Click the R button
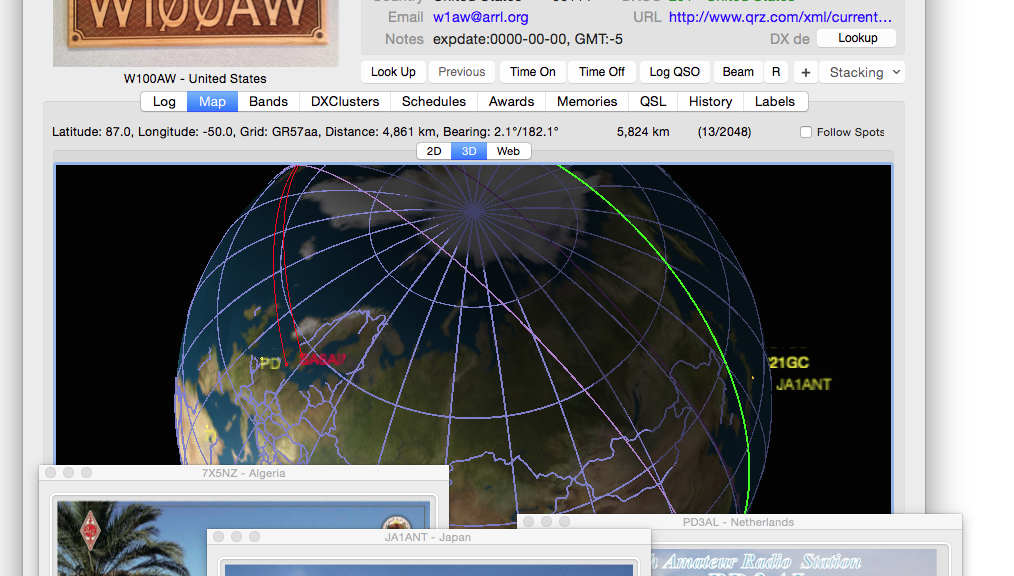The width and height of the screenshot is (1014, 576). point(776,72)
